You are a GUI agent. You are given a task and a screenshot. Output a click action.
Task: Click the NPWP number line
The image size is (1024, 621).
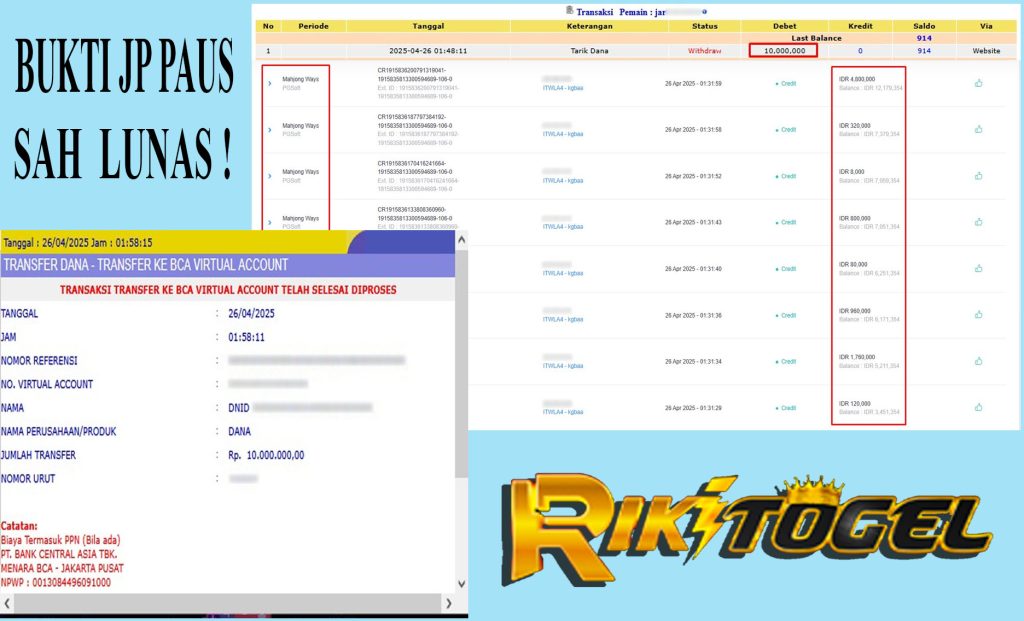pos(56,582)
